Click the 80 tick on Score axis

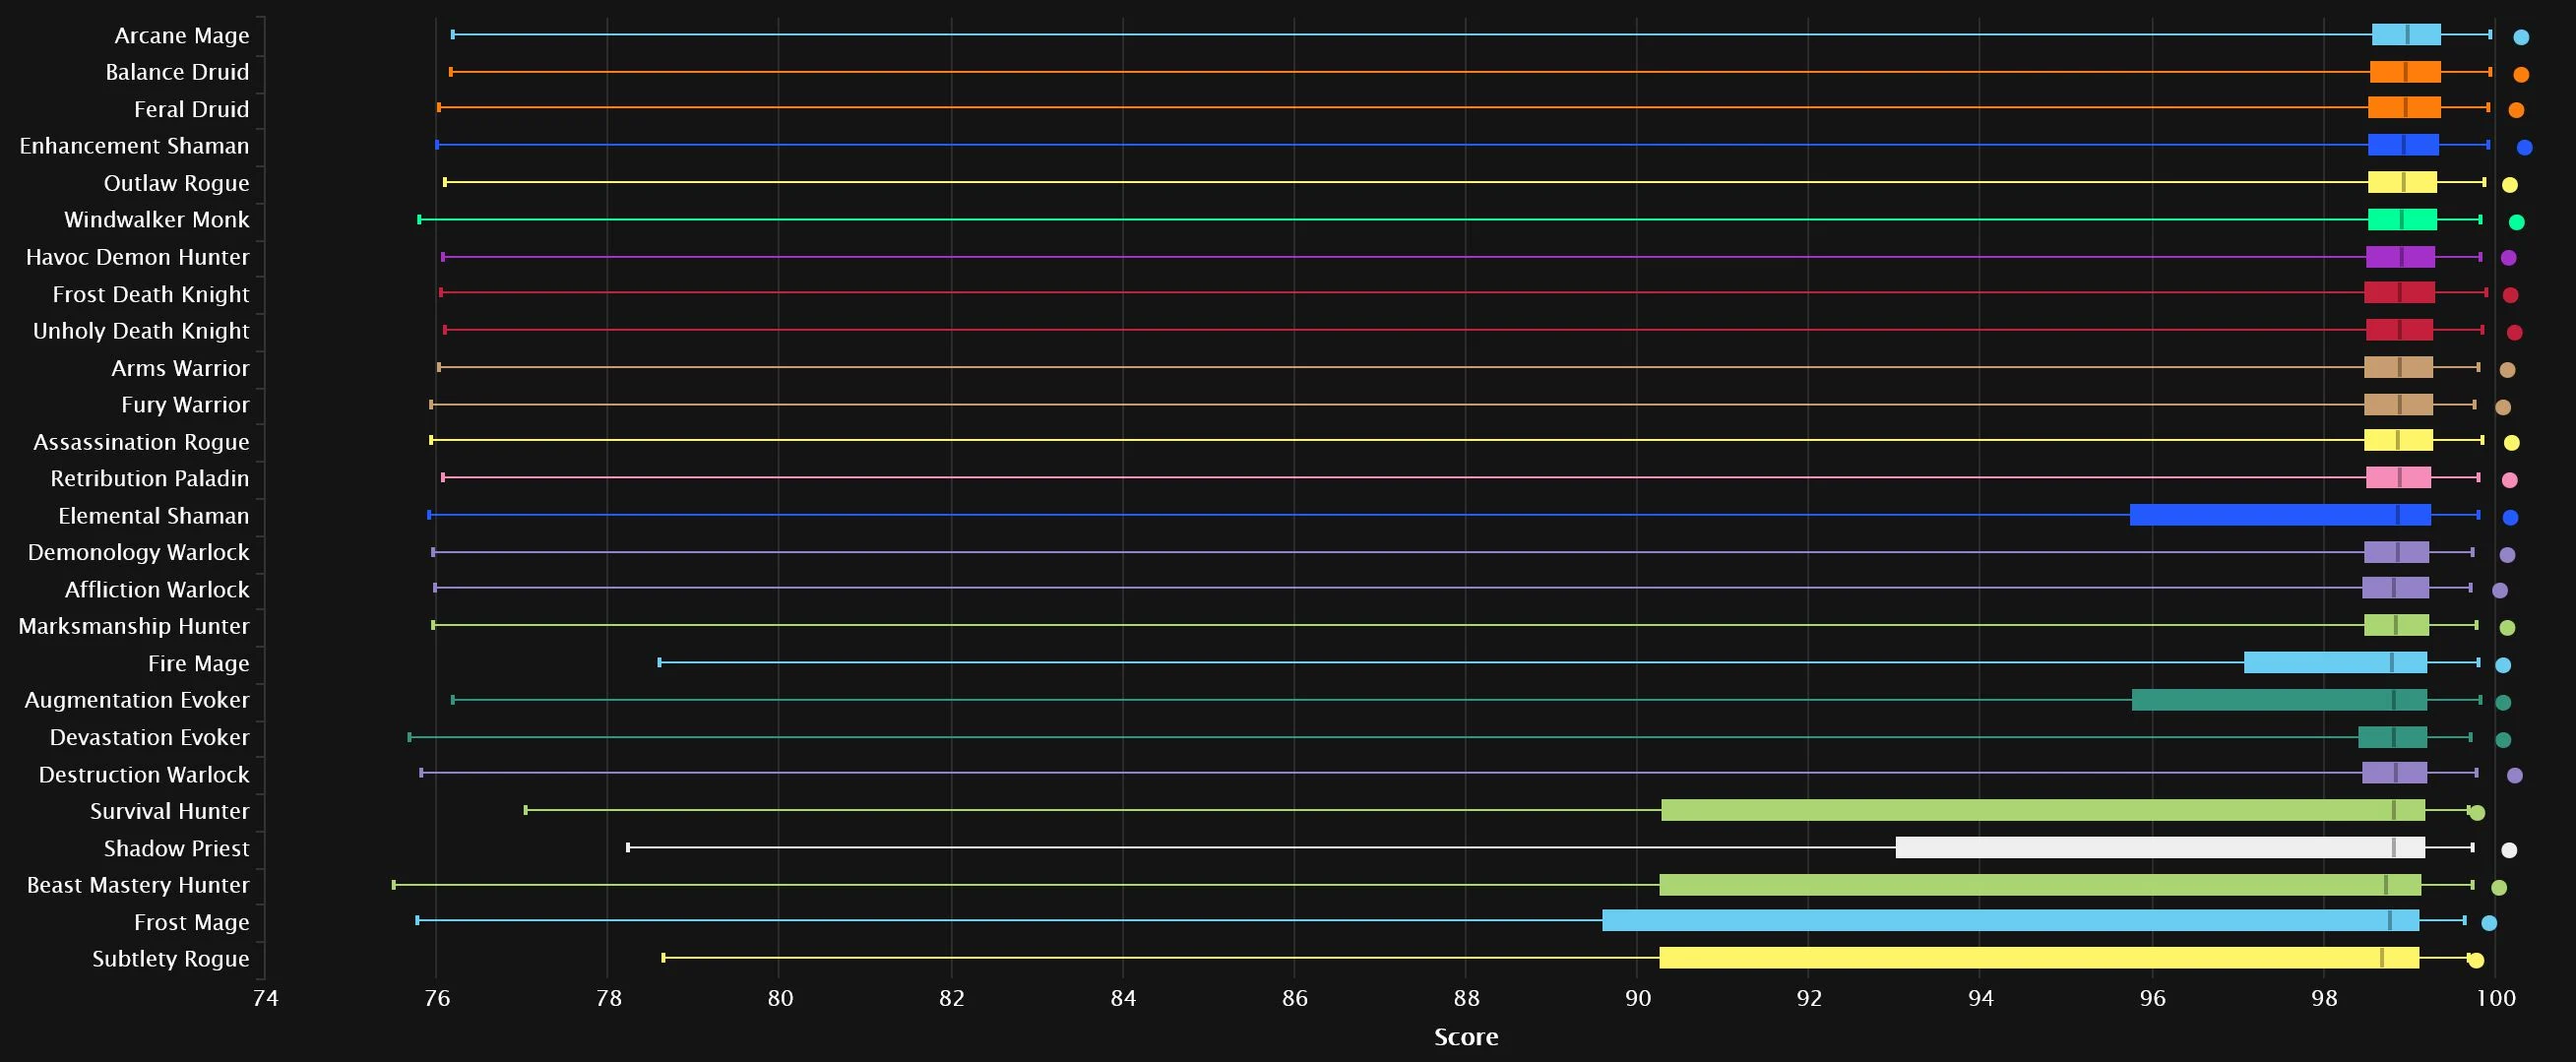coord(780,998)
